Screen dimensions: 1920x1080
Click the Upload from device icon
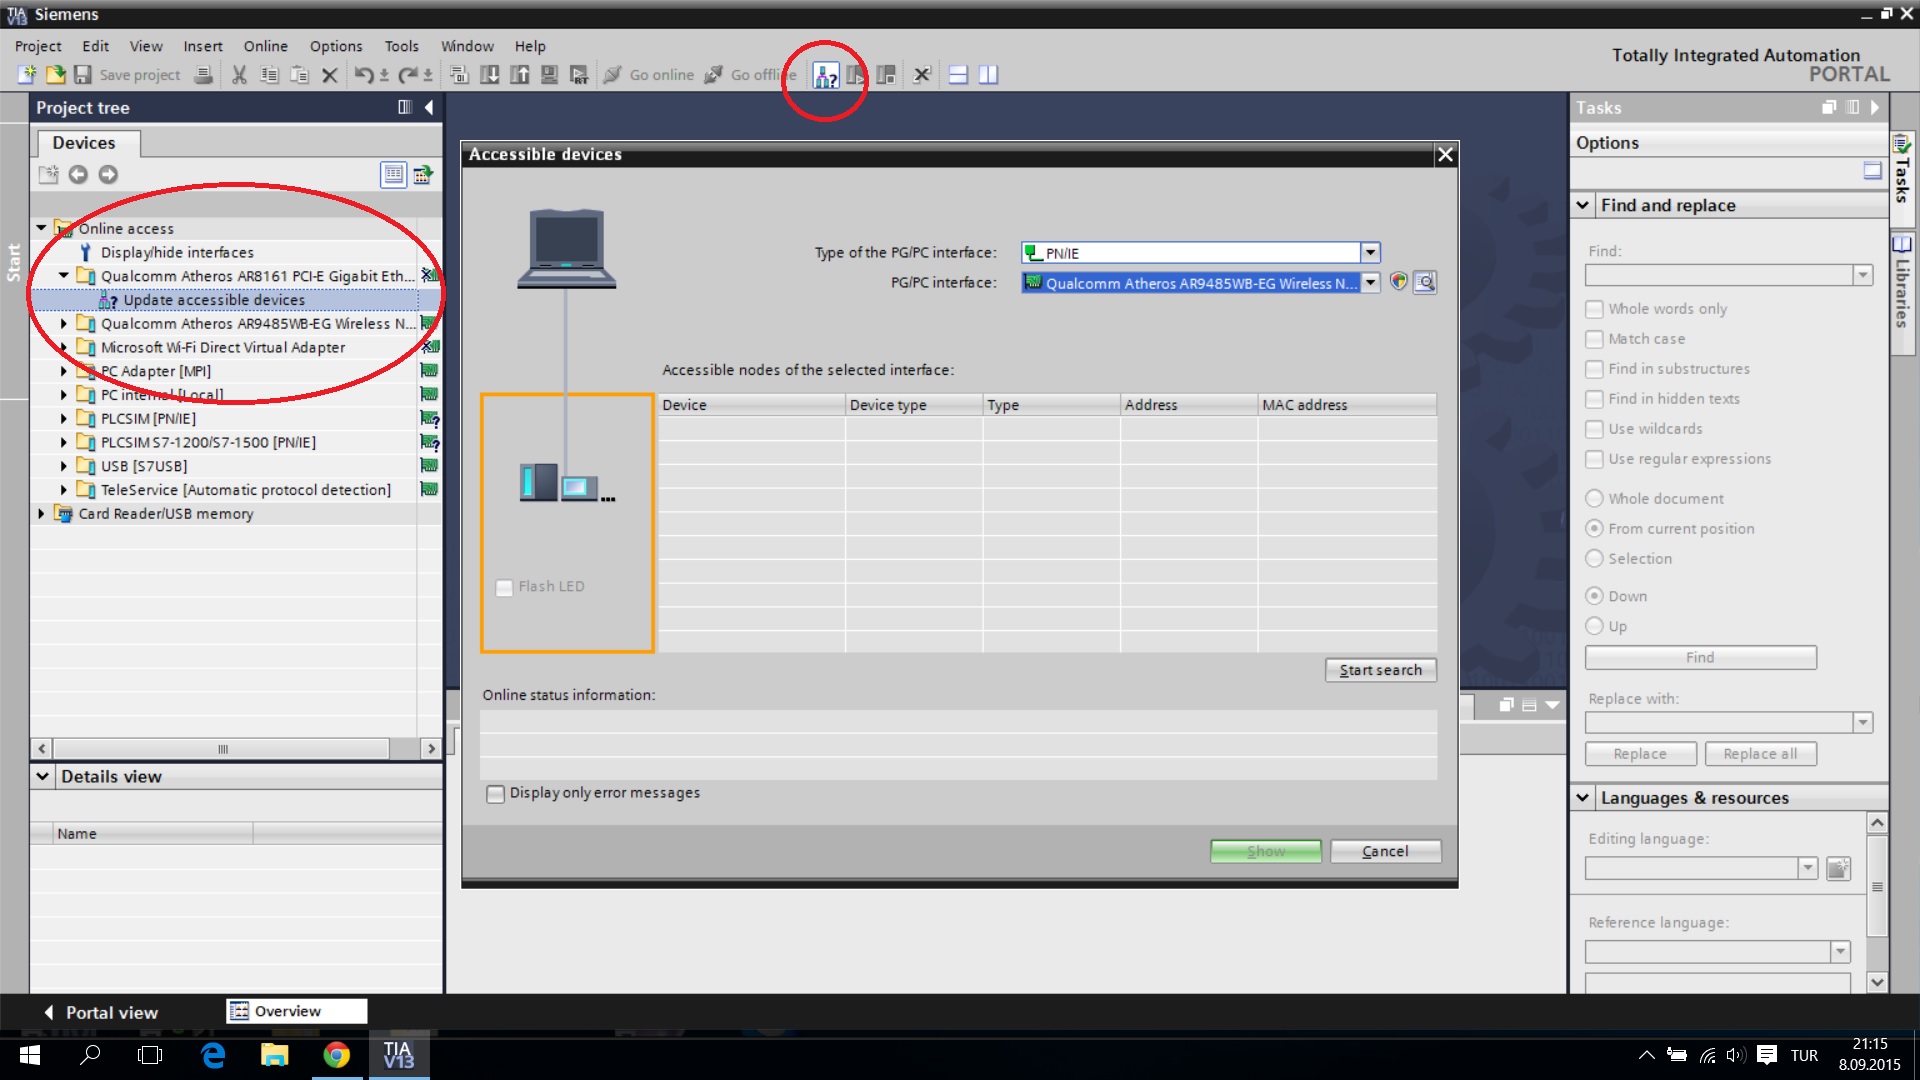pyautogui.click(x=520, y=75)
